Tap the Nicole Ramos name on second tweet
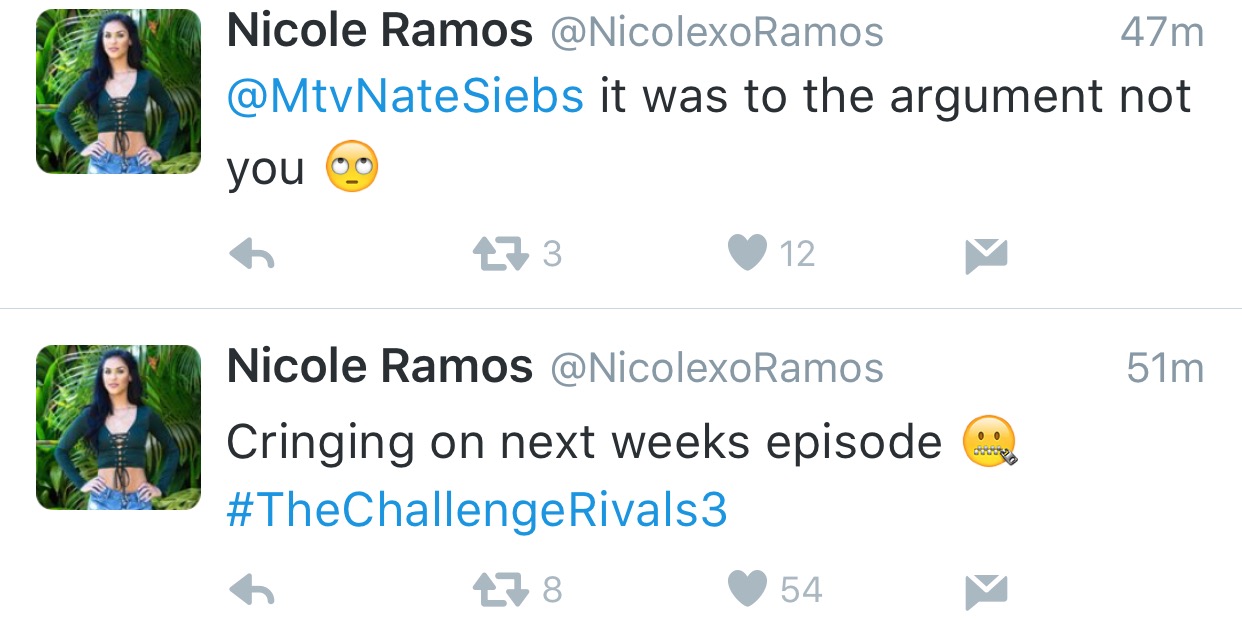This screenshot has height=625, width=1242. (x=380, y=368)
